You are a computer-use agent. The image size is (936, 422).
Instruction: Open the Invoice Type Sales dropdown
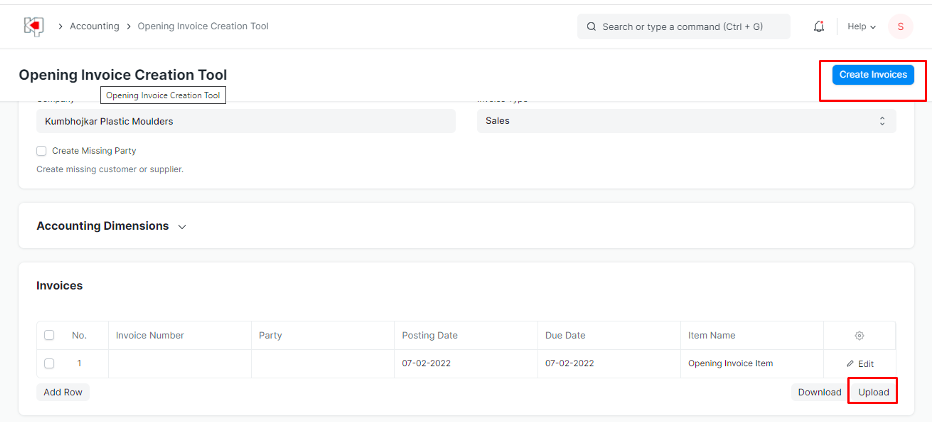click(x=686, y=121)
